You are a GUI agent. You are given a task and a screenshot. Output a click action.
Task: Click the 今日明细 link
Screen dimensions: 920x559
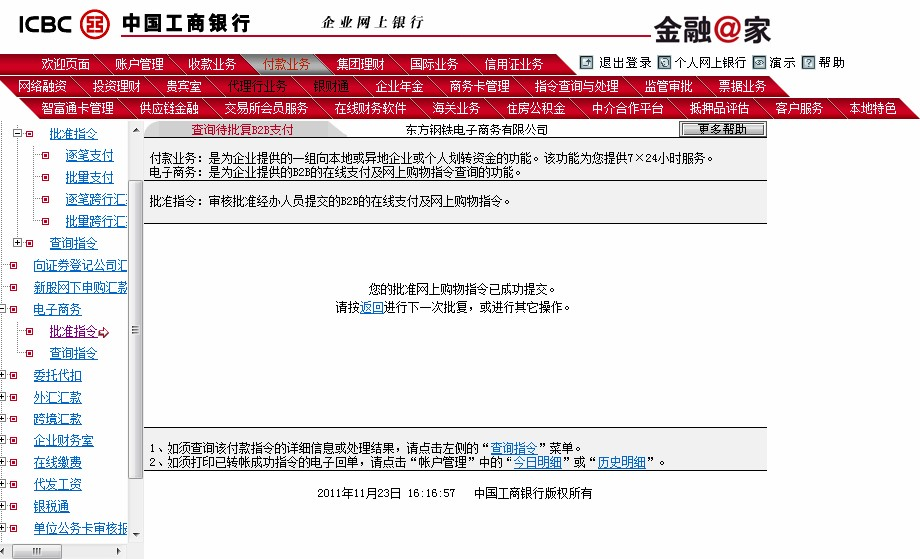[537, 462]
